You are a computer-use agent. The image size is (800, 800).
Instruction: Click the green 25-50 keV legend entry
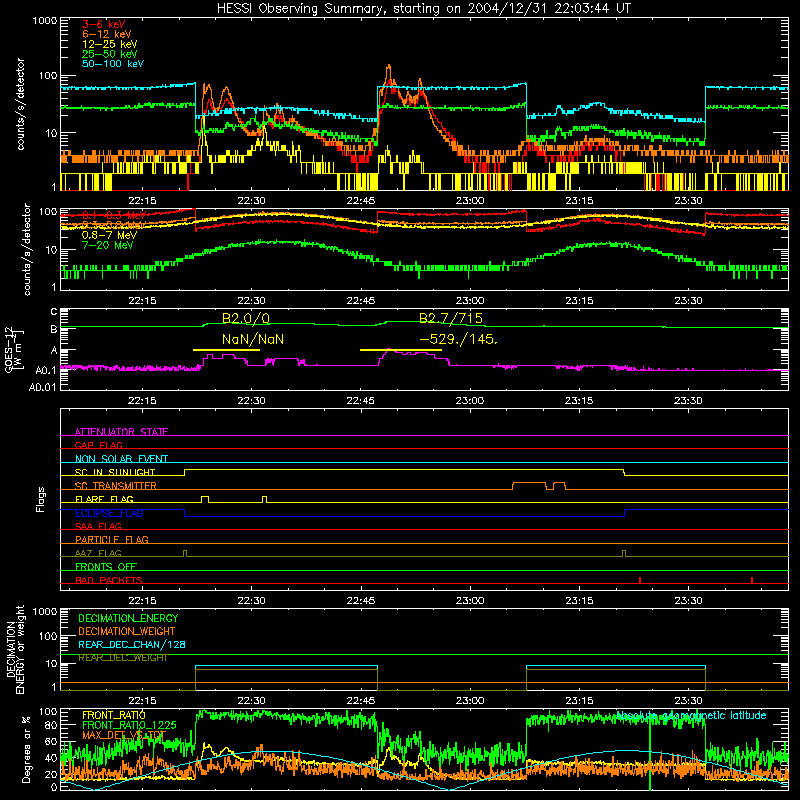(x=110, y=54)
